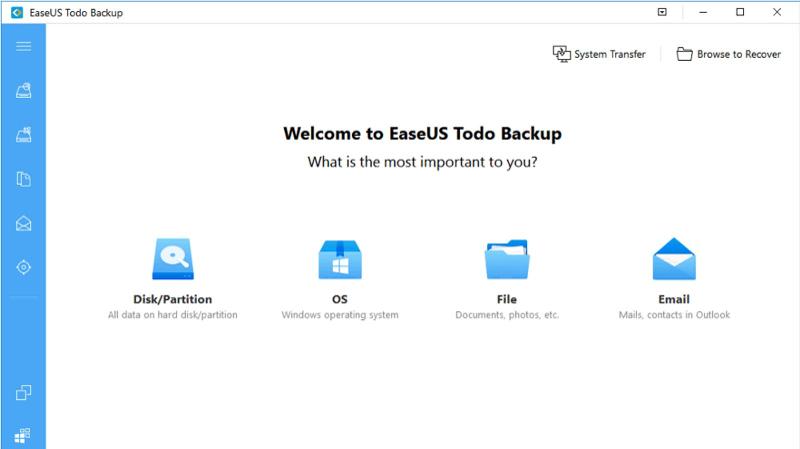The image size is (800, 449).
Task: Click the Browse to Recover folder icon
Action: point(684,54)
